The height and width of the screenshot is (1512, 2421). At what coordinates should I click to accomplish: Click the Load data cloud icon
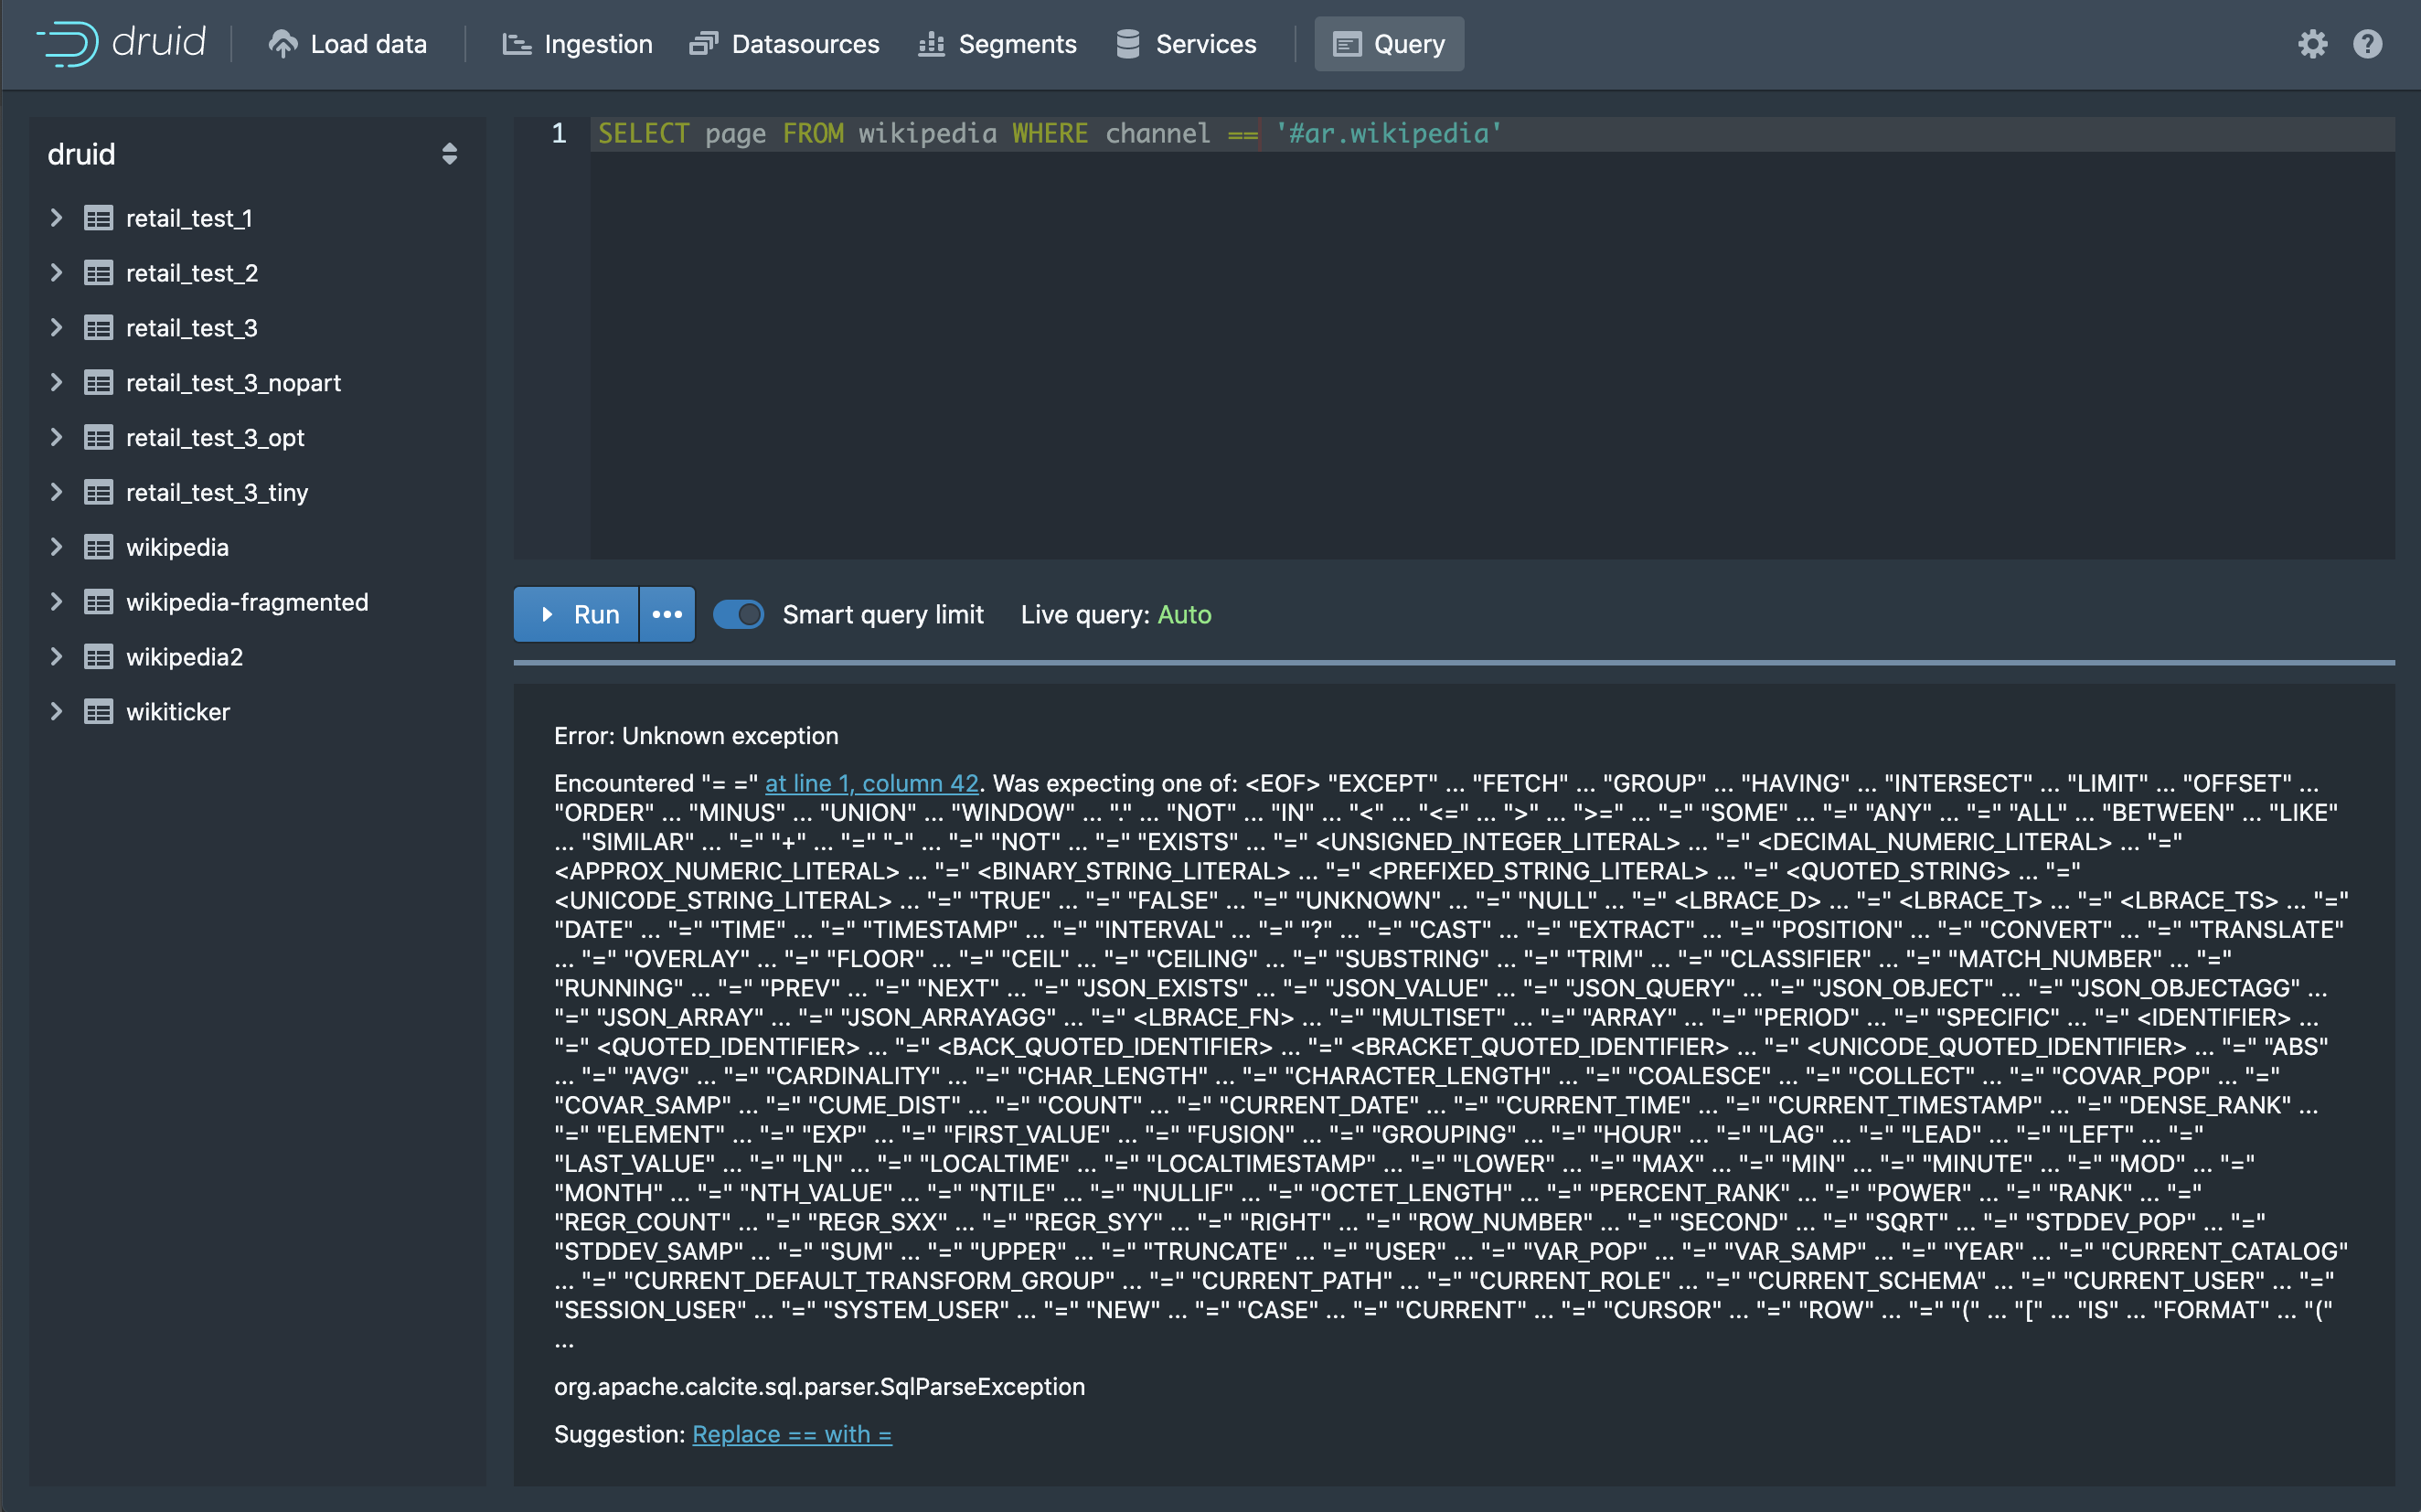point(283,44)
